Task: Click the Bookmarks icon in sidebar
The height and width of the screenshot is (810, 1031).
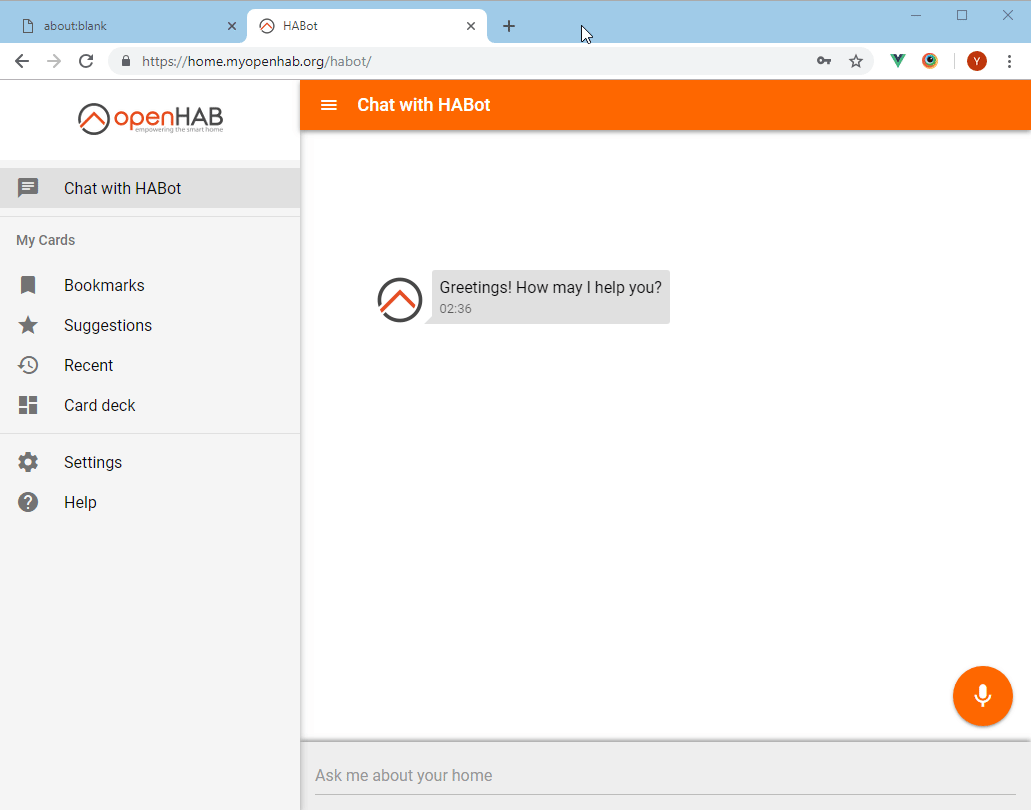Action: [28, 285]
